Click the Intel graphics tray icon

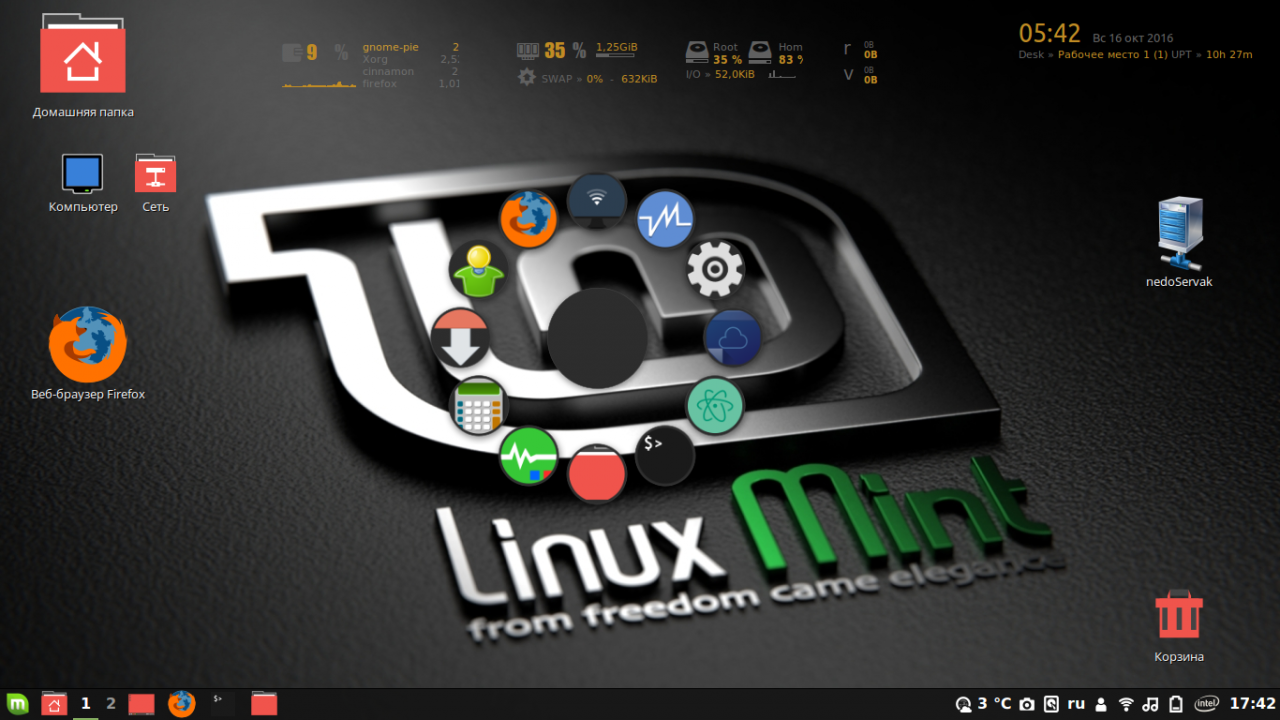(x=1207, y=704)
